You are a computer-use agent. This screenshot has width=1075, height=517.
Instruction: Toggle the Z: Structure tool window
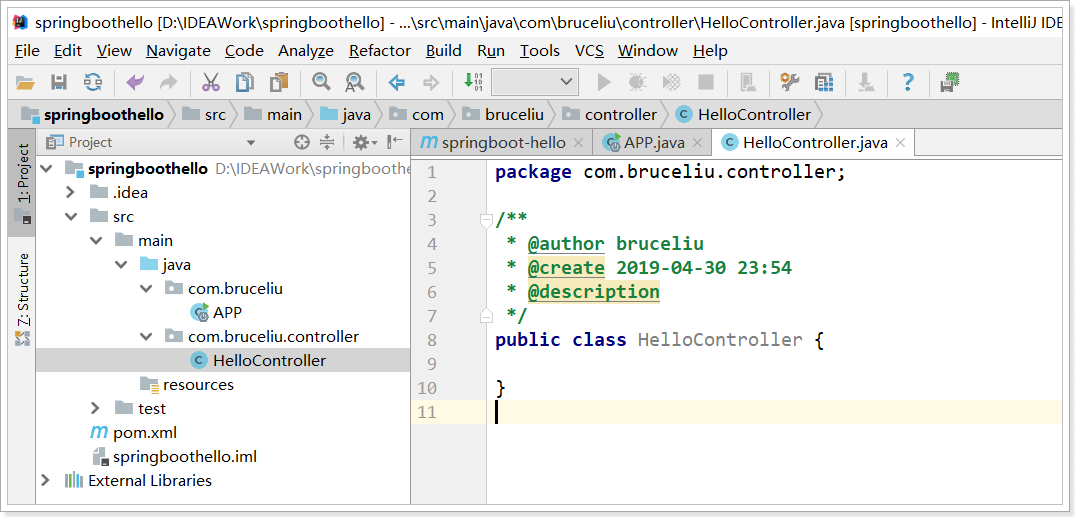click(22, 298)
